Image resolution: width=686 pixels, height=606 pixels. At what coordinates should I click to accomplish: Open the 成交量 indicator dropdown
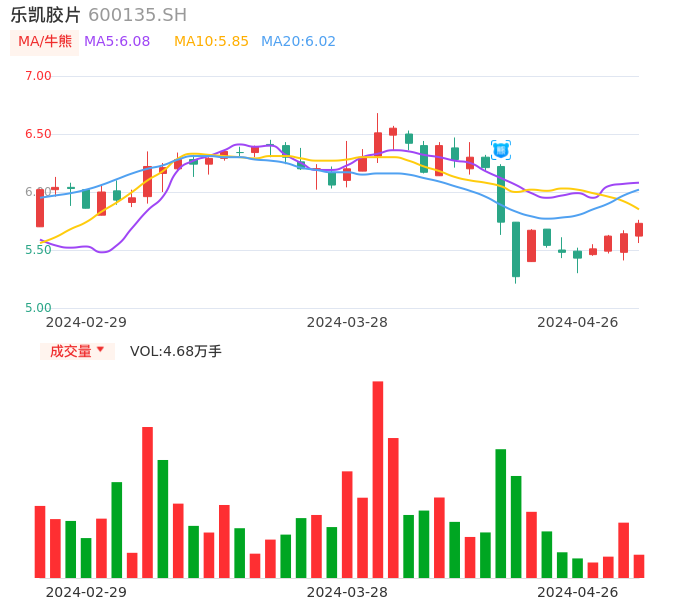[77, 351]
